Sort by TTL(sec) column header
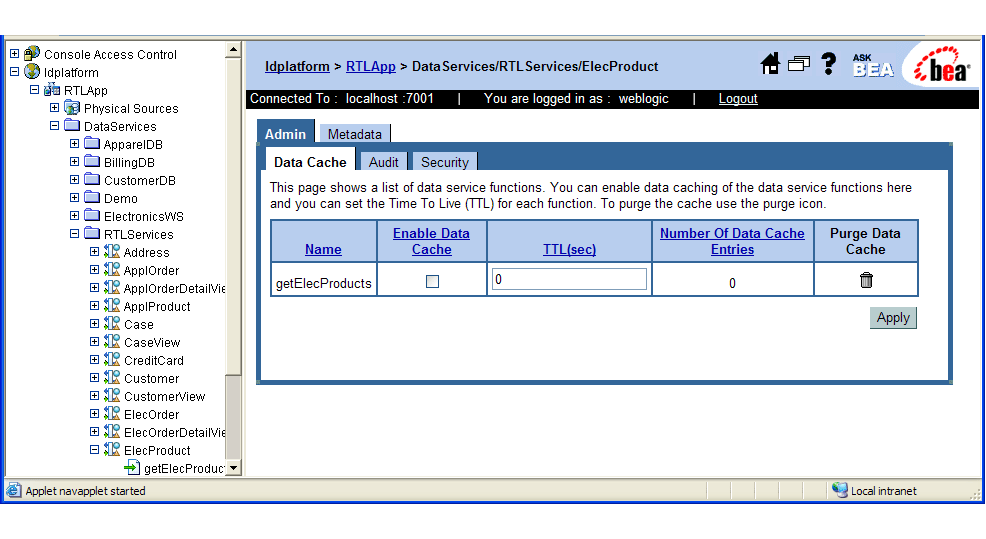Viewport: 986px width, 539px height. [569, 250]
